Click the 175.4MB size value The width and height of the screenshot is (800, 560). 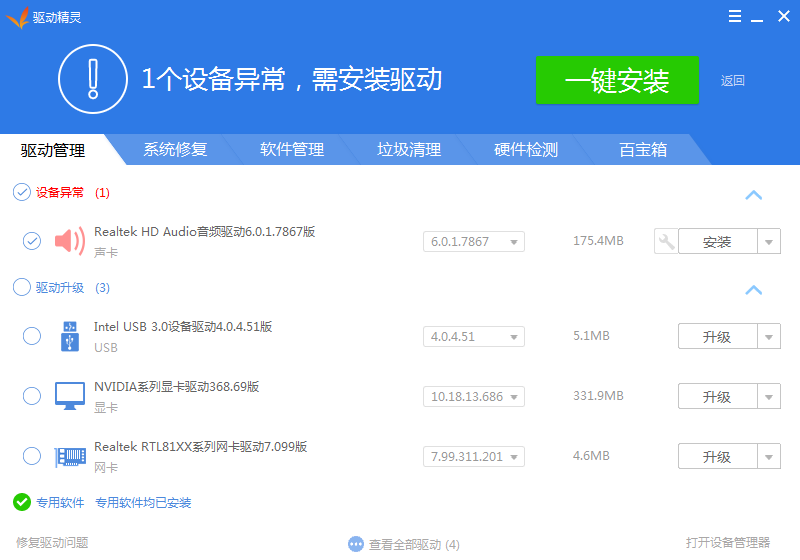click(598, 241)
